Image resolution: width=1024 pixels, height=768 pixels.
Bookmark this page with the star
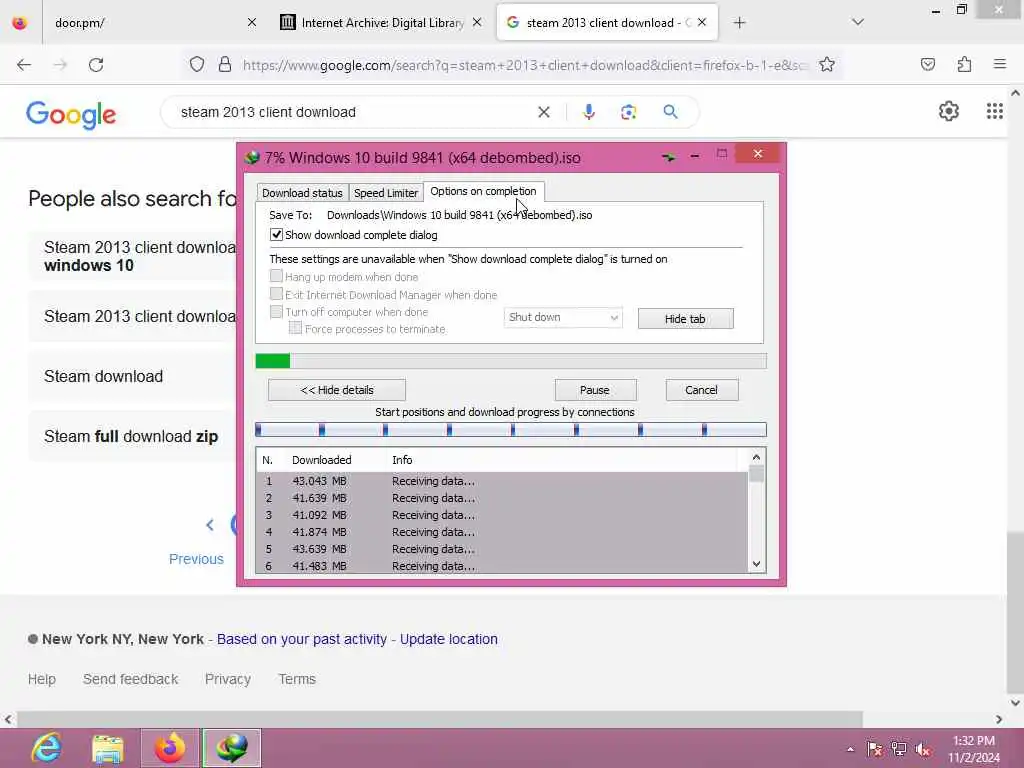pyautogui.click(x=827, y=65)
